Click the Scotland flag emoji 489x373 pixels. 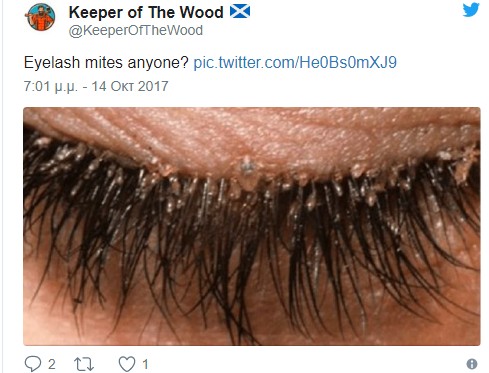tap(240, 12)
